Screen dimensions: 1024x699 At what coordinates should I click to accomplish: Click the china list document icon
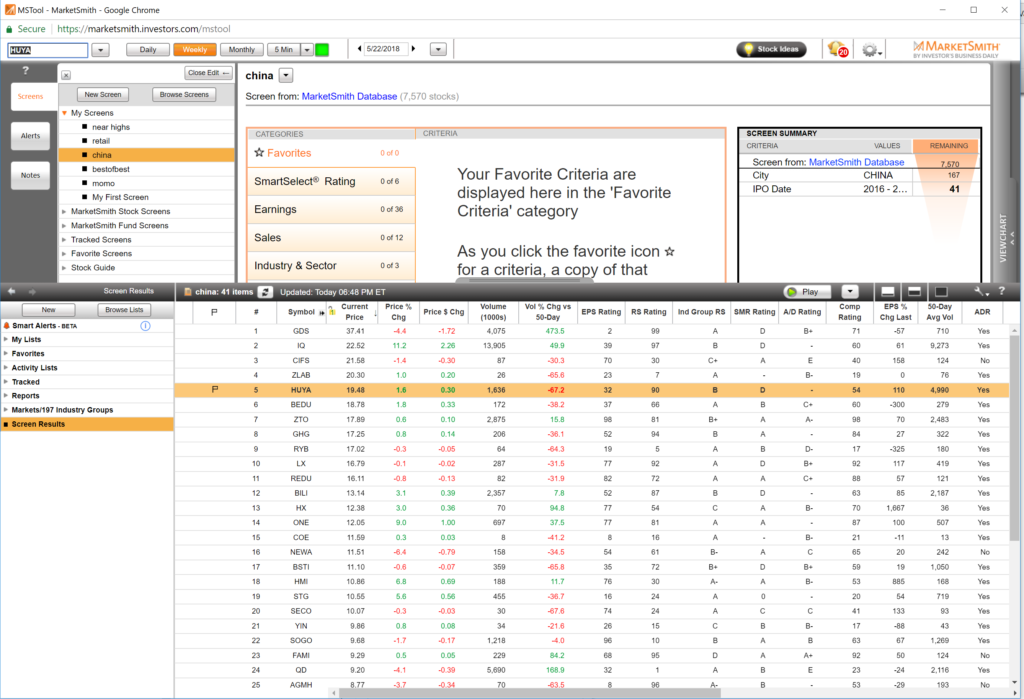pos(188,292)
